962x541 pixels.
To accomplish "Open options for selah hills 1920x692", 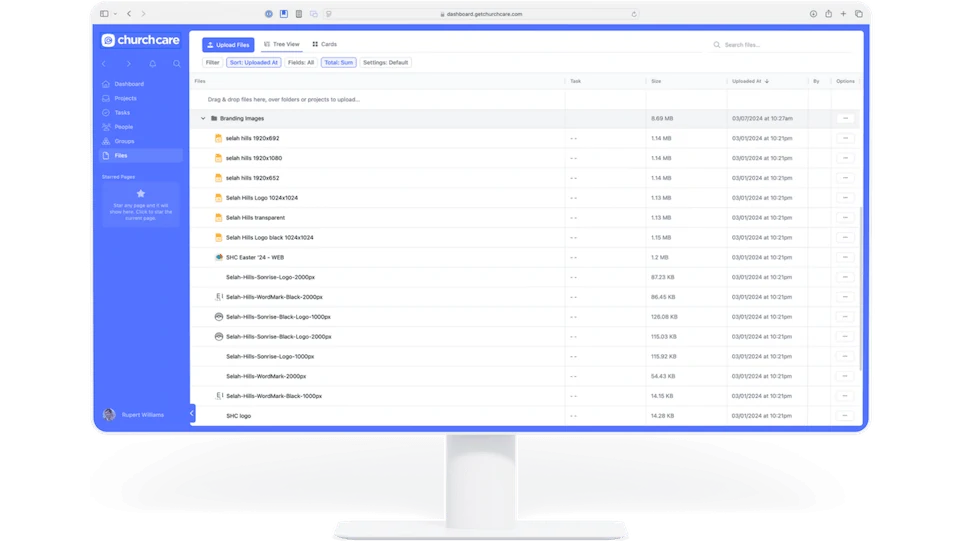I will pyautogui.click(x=845, y=139).
